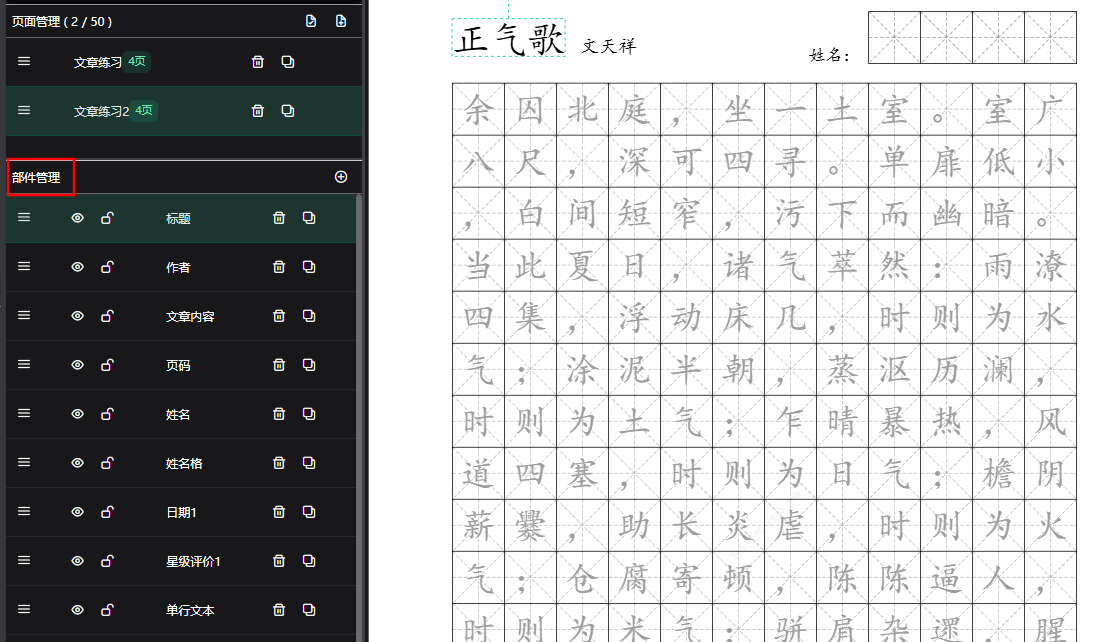Delete the 标题 component
Viewport: 1115px width, 642px height.
(278, 217)
